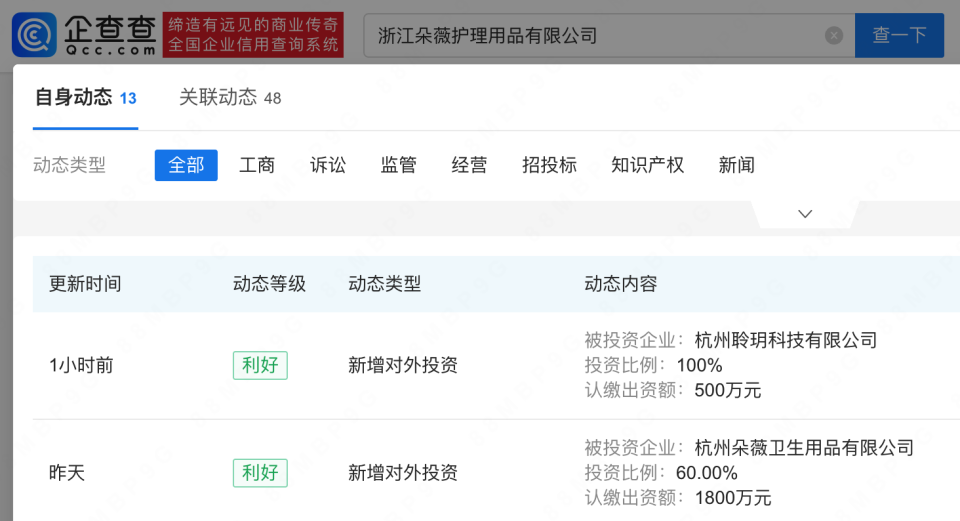Clear the search box with the x icon
The image size is (960, 521).
tap(833, 36)
